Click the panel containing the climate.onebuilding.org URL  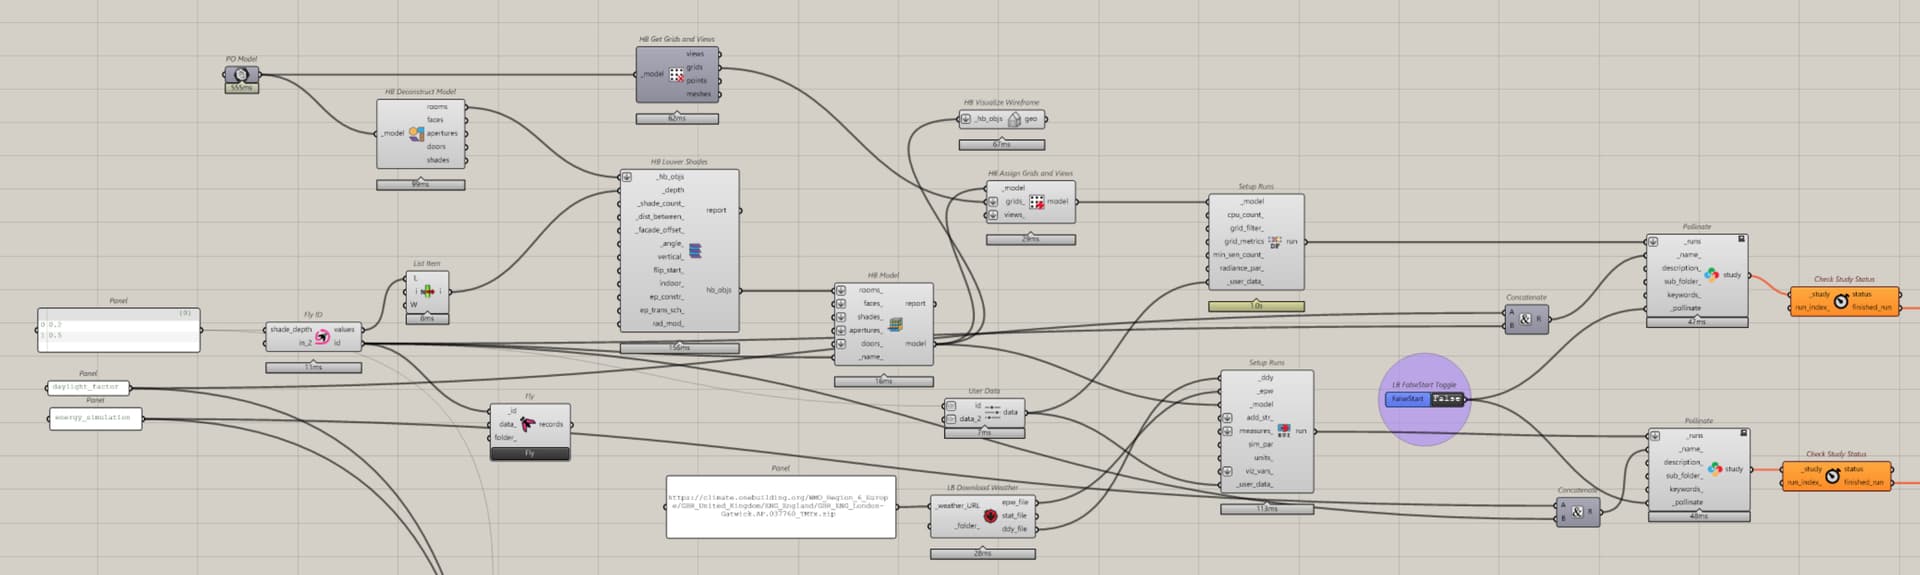pos(781,507)
